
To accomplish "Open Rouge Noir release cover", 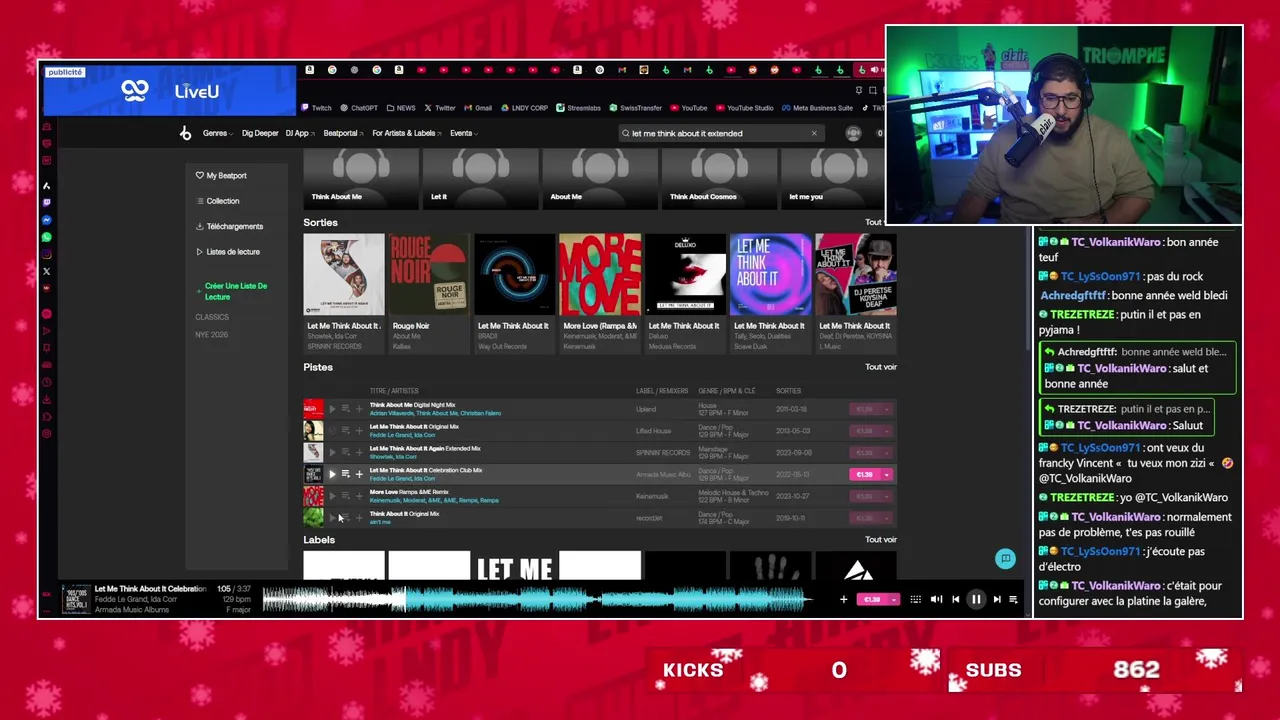I will [429, 275].
